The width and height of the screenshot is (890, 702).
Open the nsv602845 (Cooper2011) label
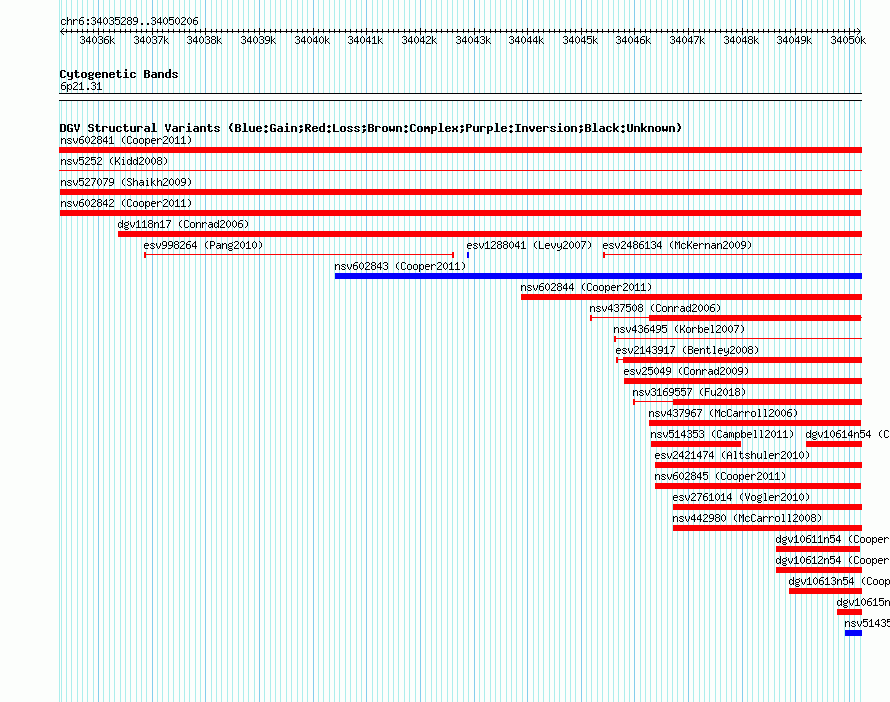720,476
